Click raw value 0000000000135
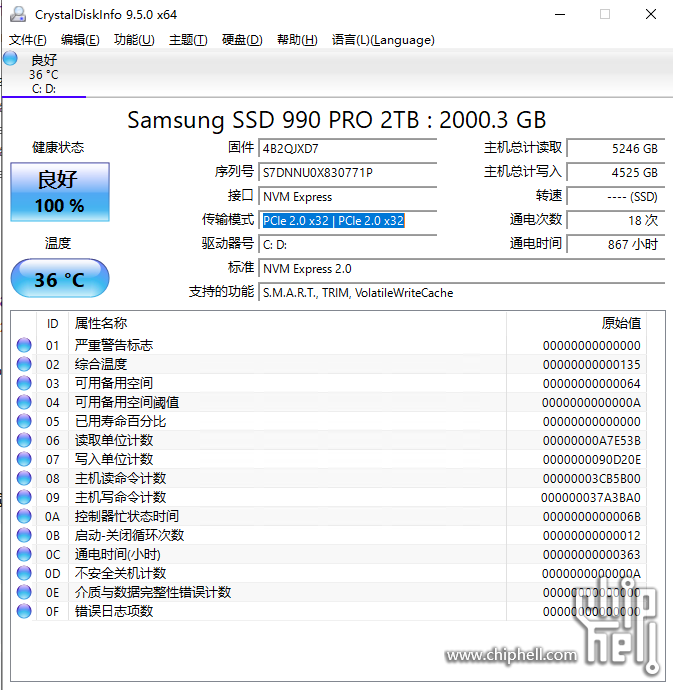This screenshot has width=673, height=690. (592, 364)
